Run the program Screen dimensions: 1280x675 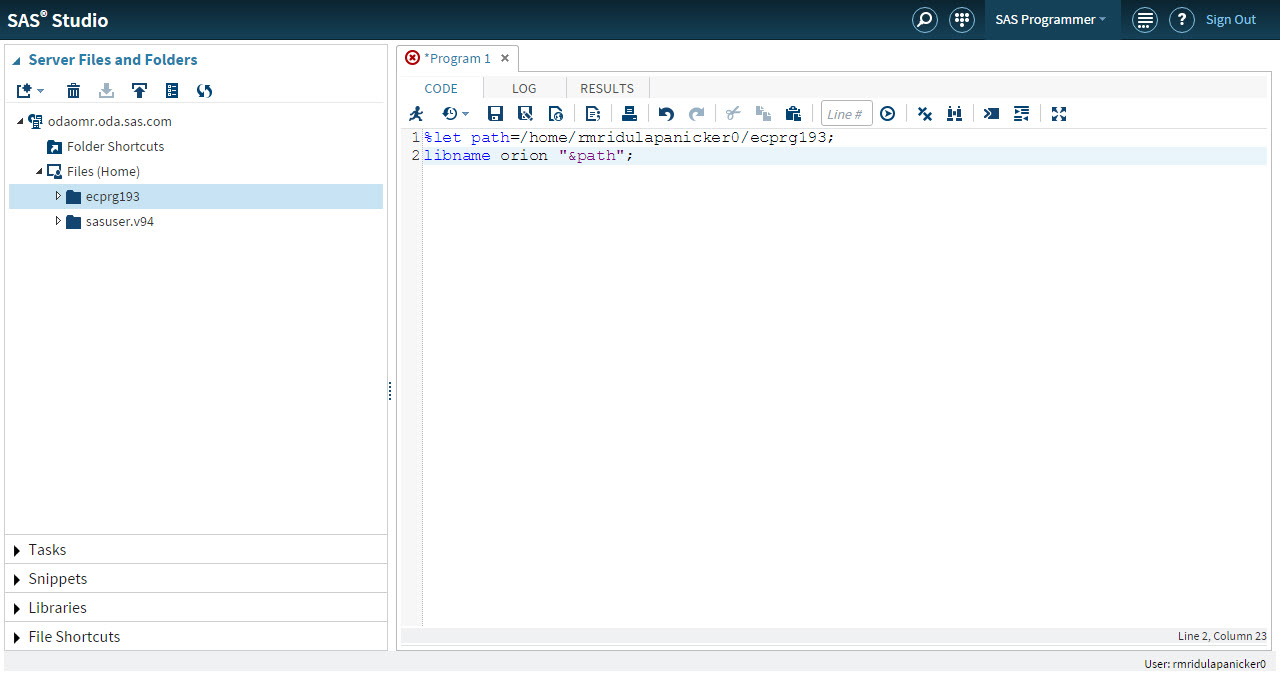[x=415, y=113]
